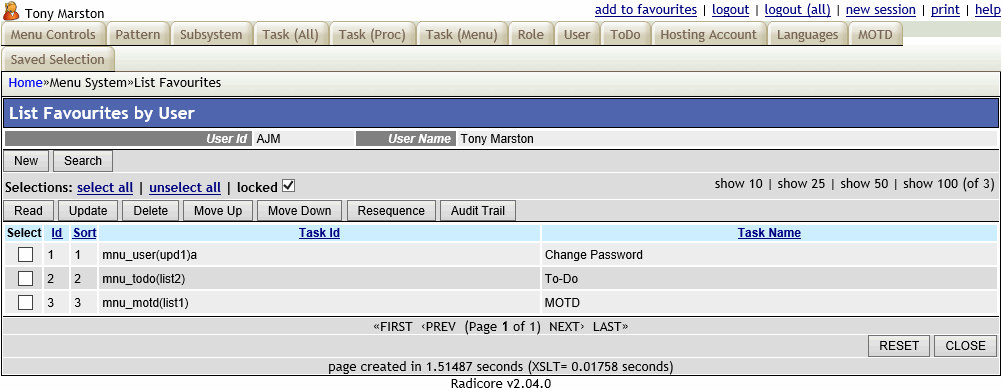Click the New button
1002x390 pixels.
26,161
